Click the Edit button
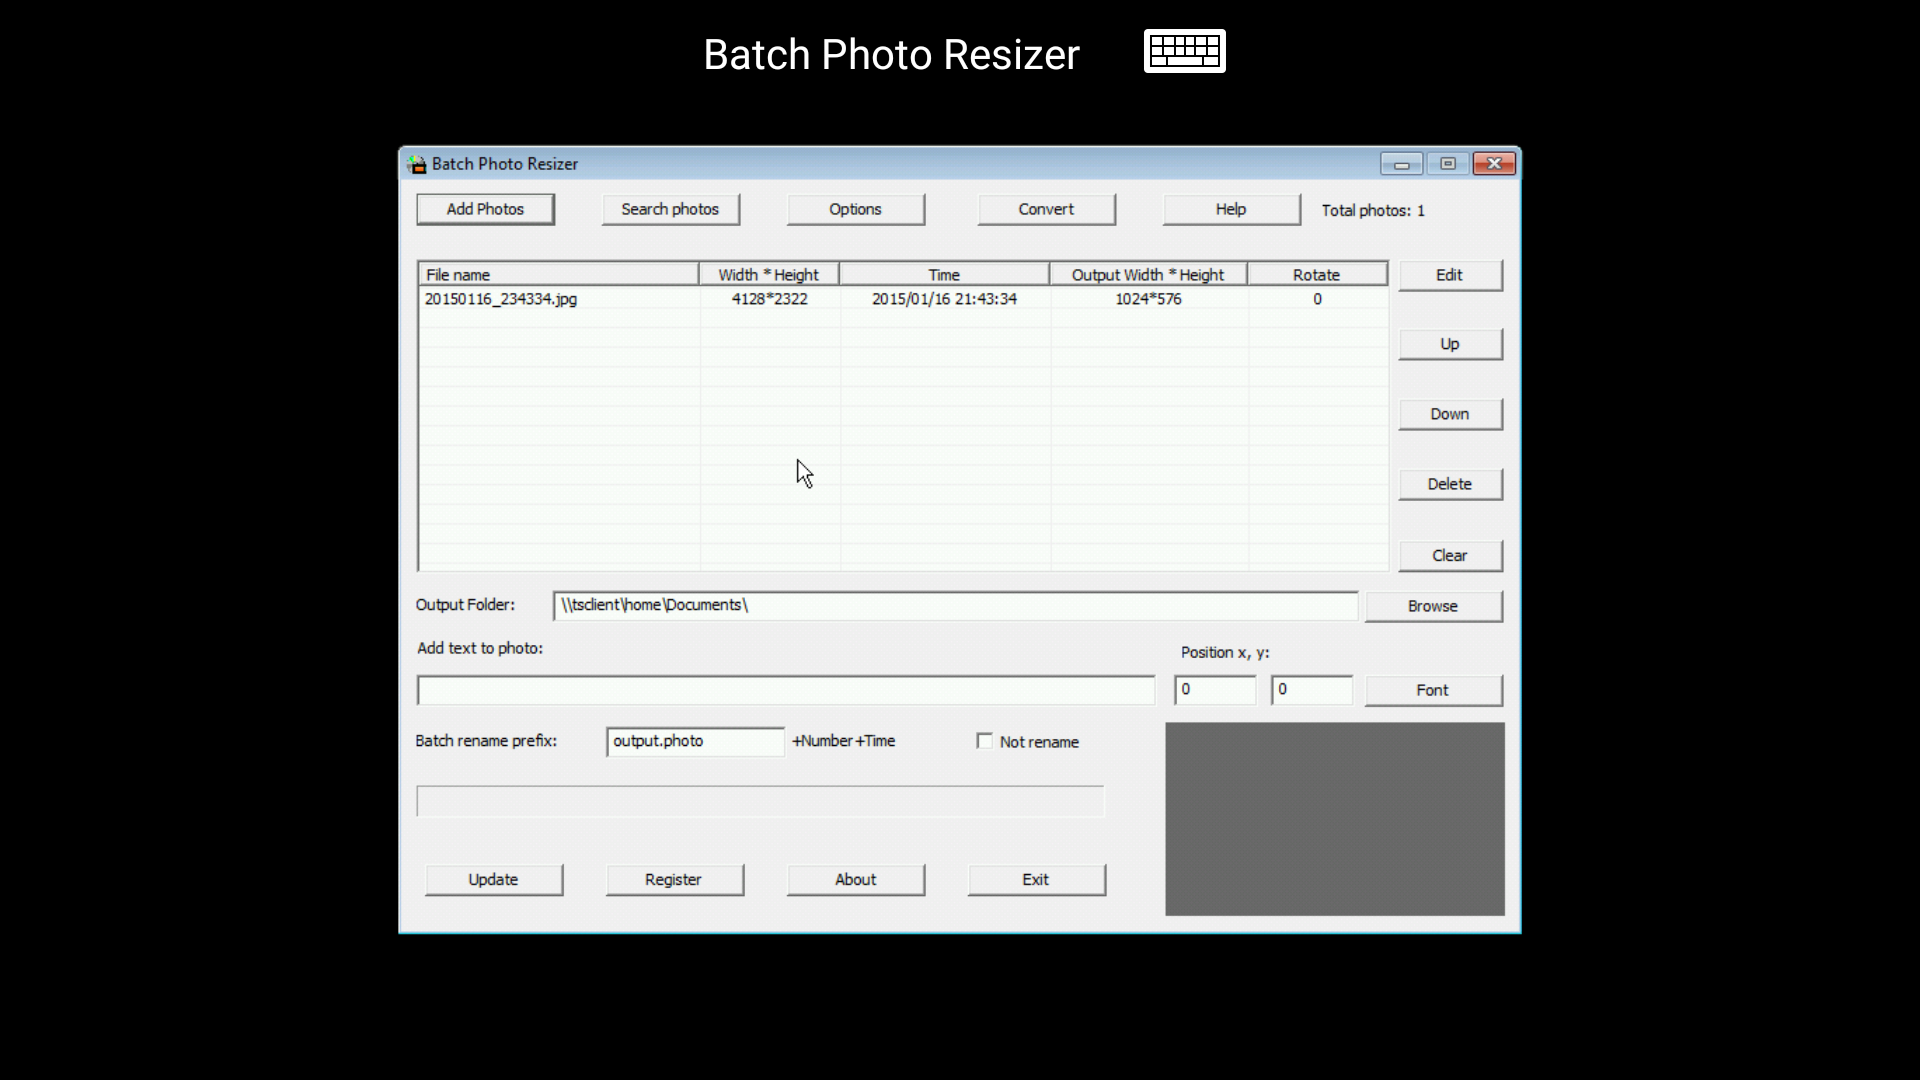 click(1450, 275)
